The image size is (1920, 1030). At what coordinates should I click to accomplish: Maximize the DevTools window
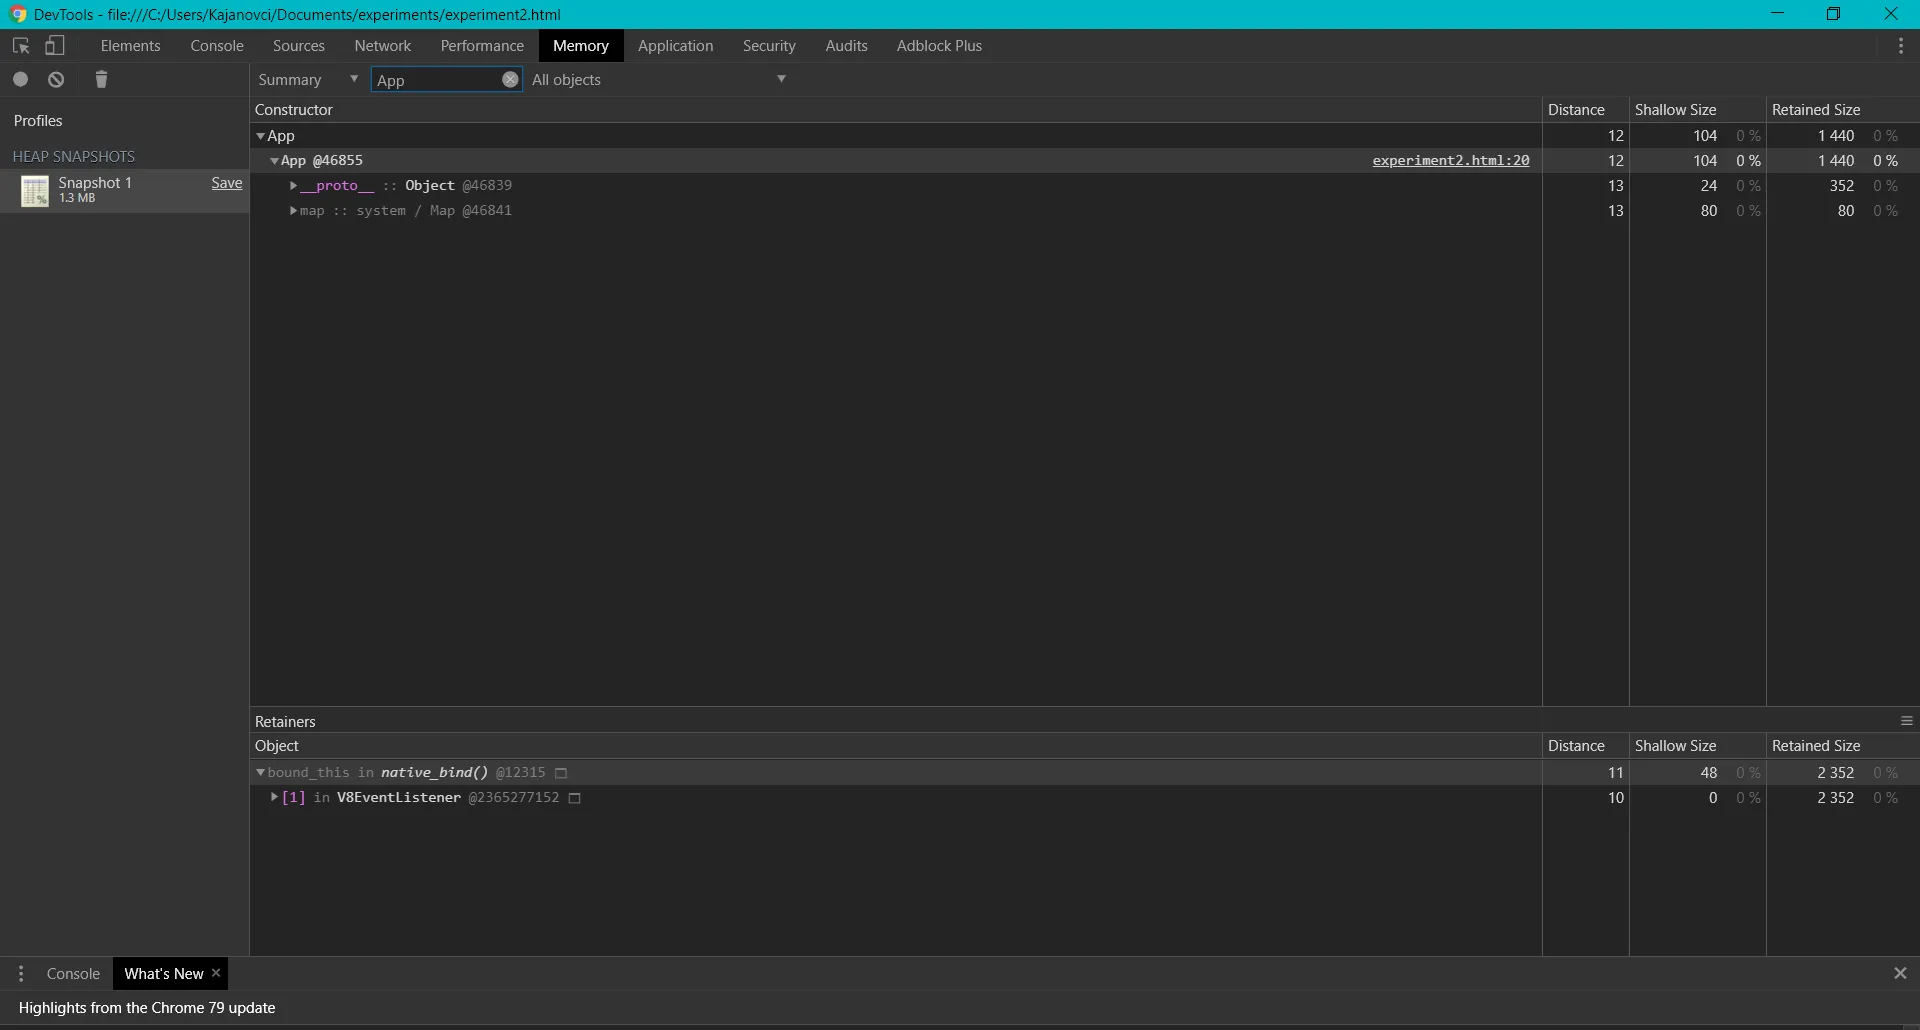(1833, 14)
